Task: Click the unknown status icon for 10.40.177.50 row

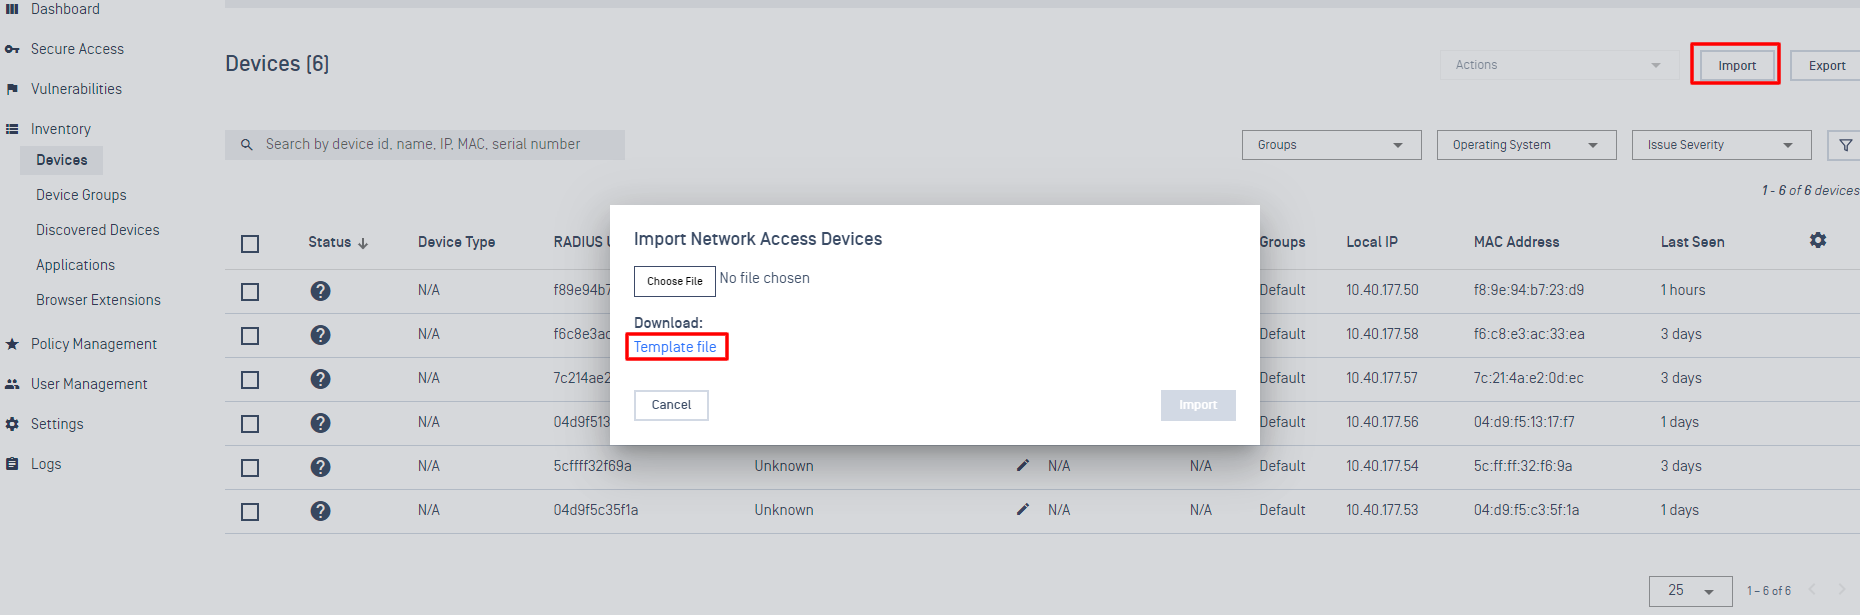Action: click(320, 291)
